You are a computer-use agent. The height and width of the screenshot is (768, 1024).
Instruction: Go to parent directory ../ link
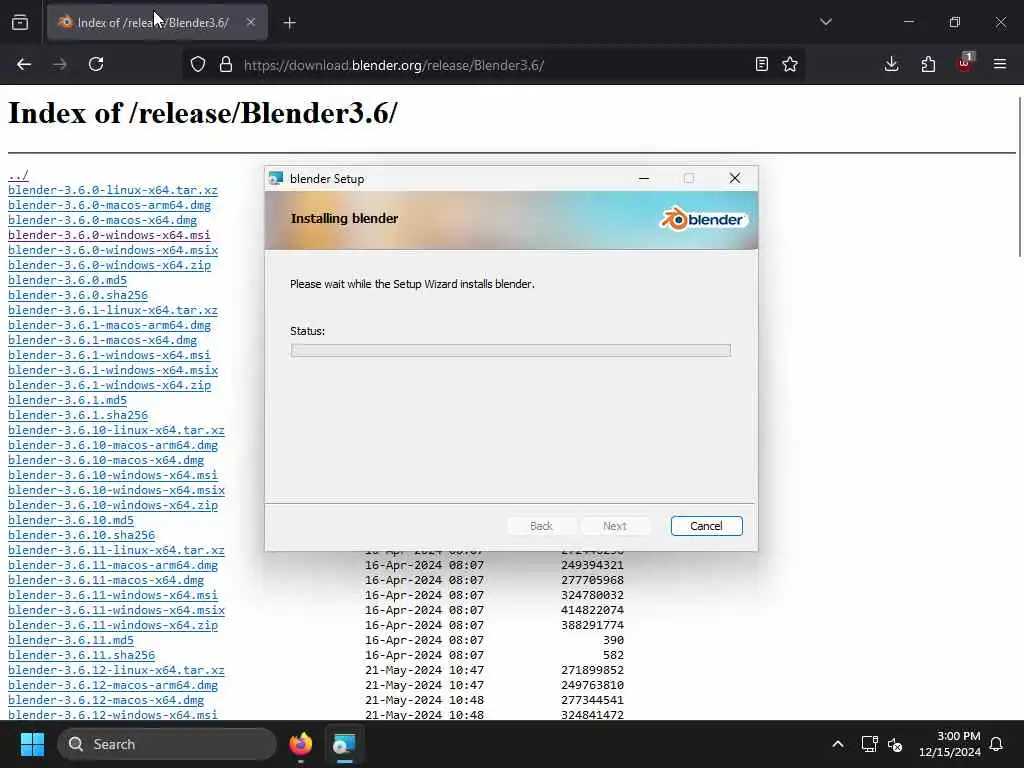(18, 175)
